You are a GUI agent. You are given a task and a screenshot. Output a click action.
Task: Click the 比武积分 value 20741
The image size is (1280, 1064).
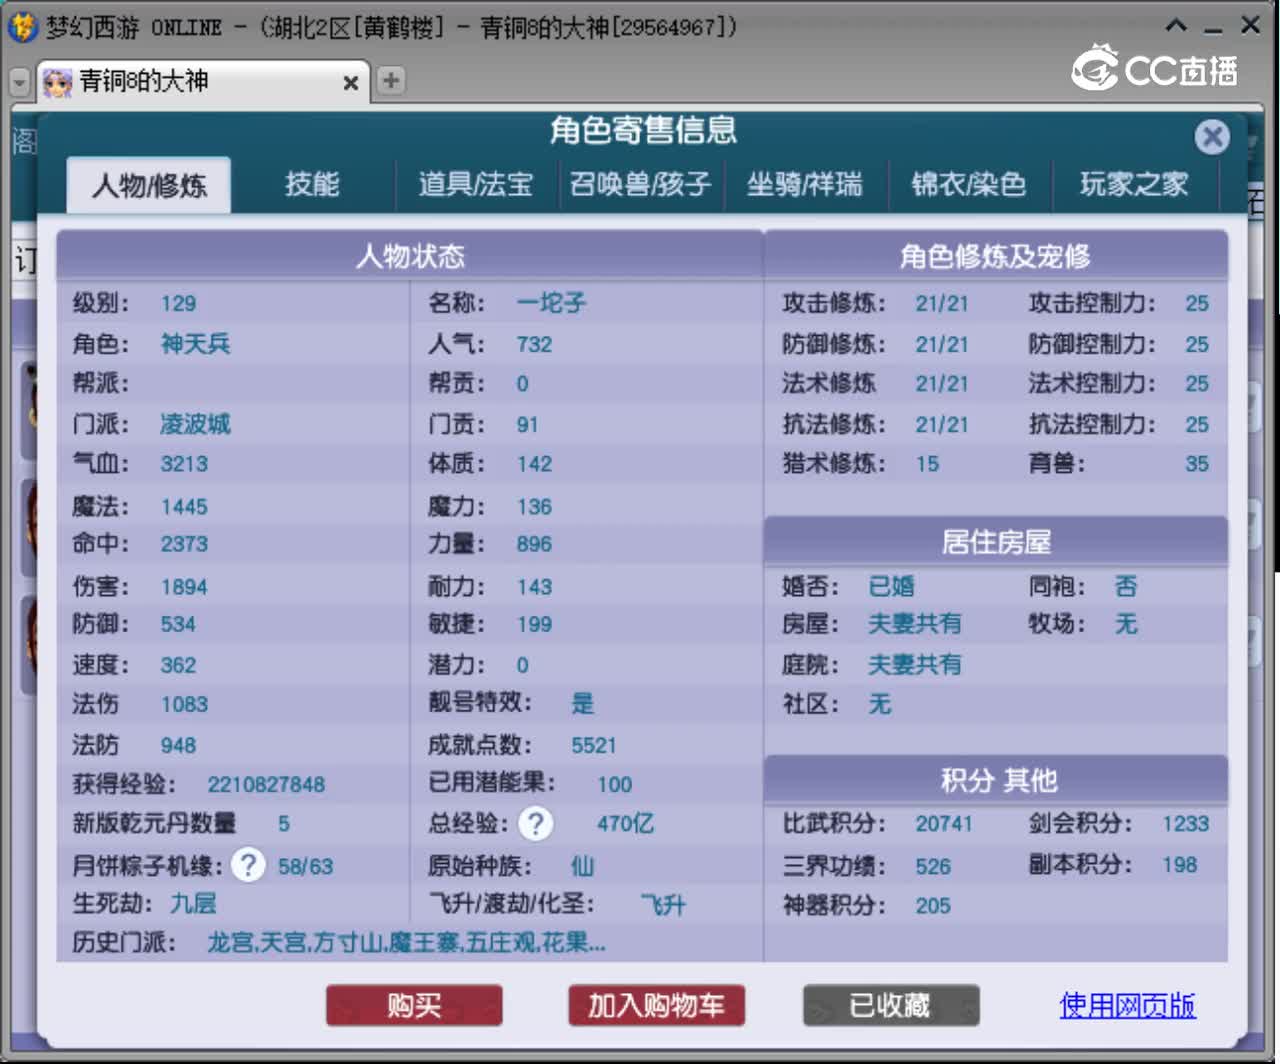pyautogui.click(x=943, y=824)
